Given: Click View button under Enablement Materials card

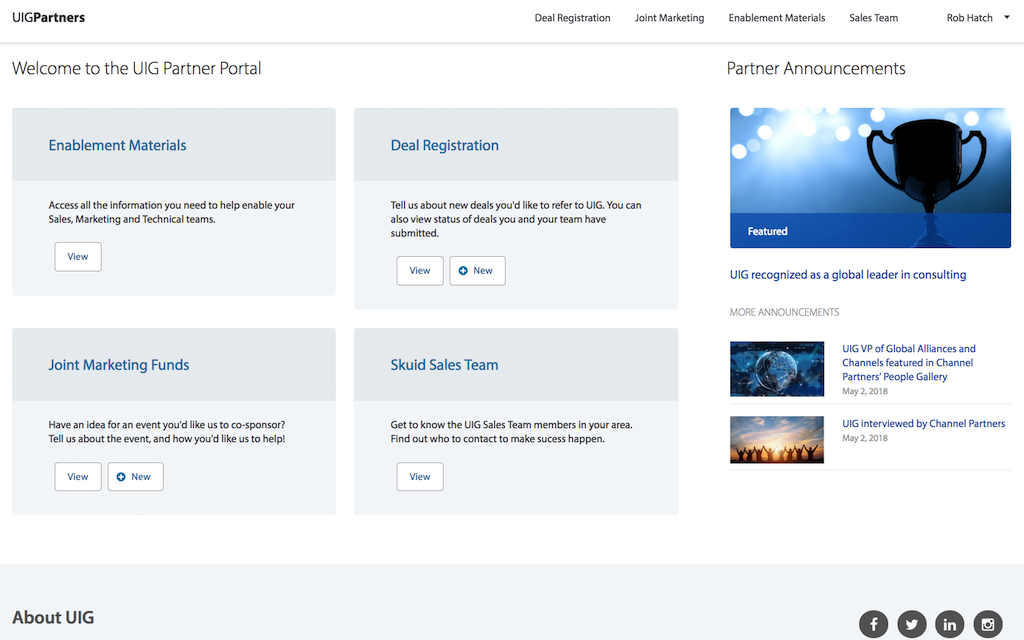Looking at the screenshot, I should click(78, 257).
